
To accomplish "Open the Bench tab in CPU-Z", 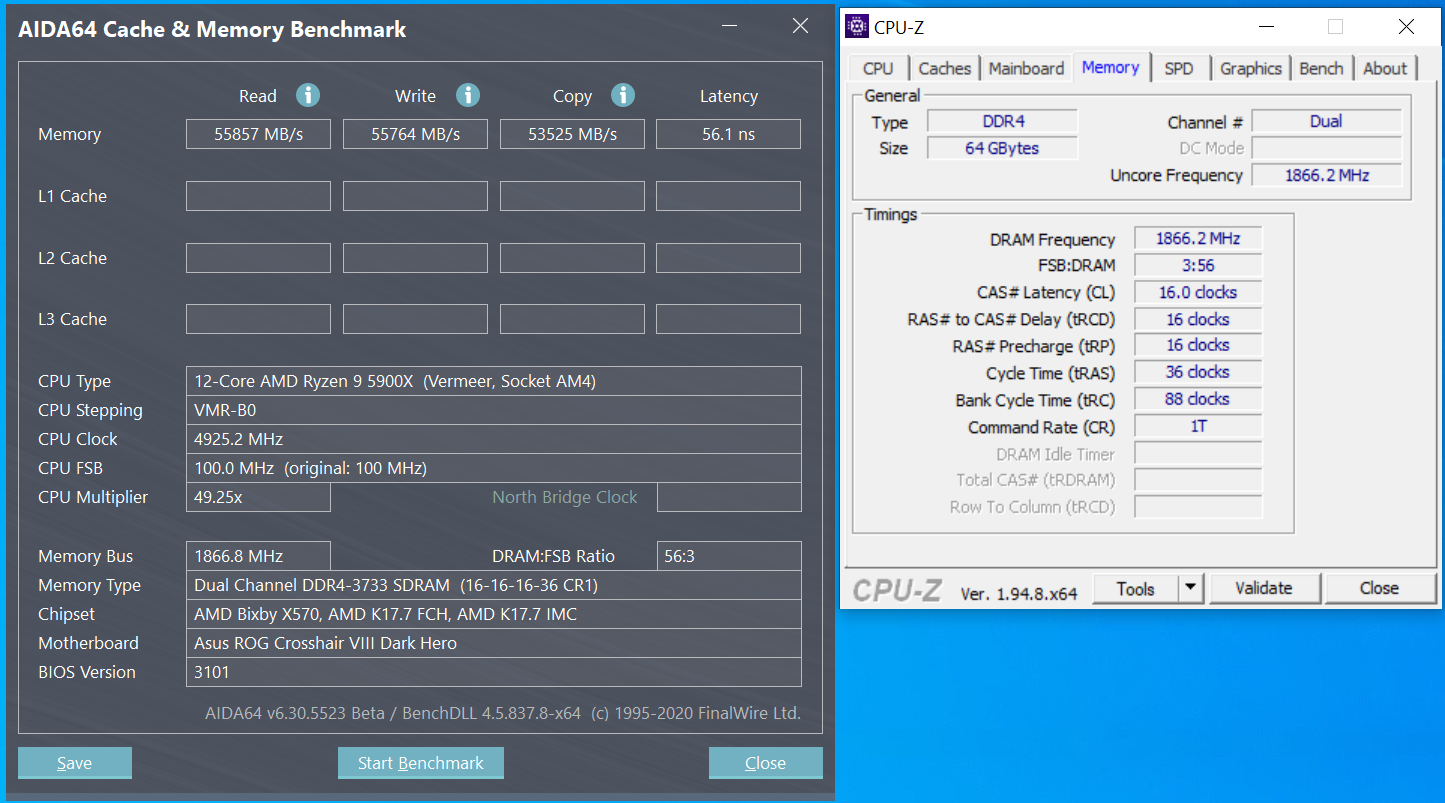I will (x=1321, y=68).
